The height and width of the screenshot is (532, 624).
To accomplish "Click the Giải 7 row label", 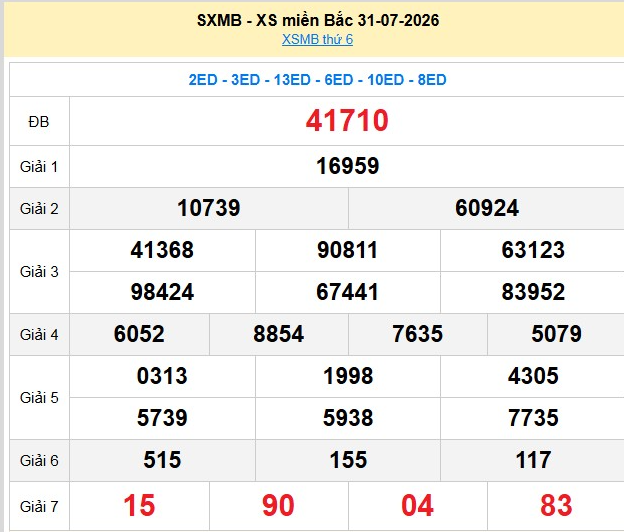I will tap(39, 507).
